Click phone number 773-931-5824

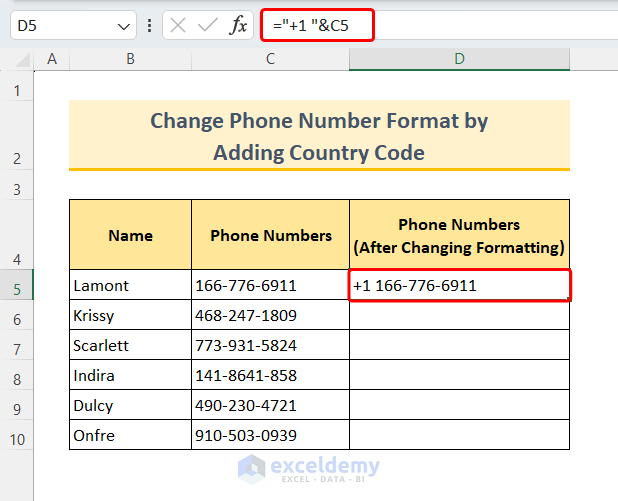point(270,345)
